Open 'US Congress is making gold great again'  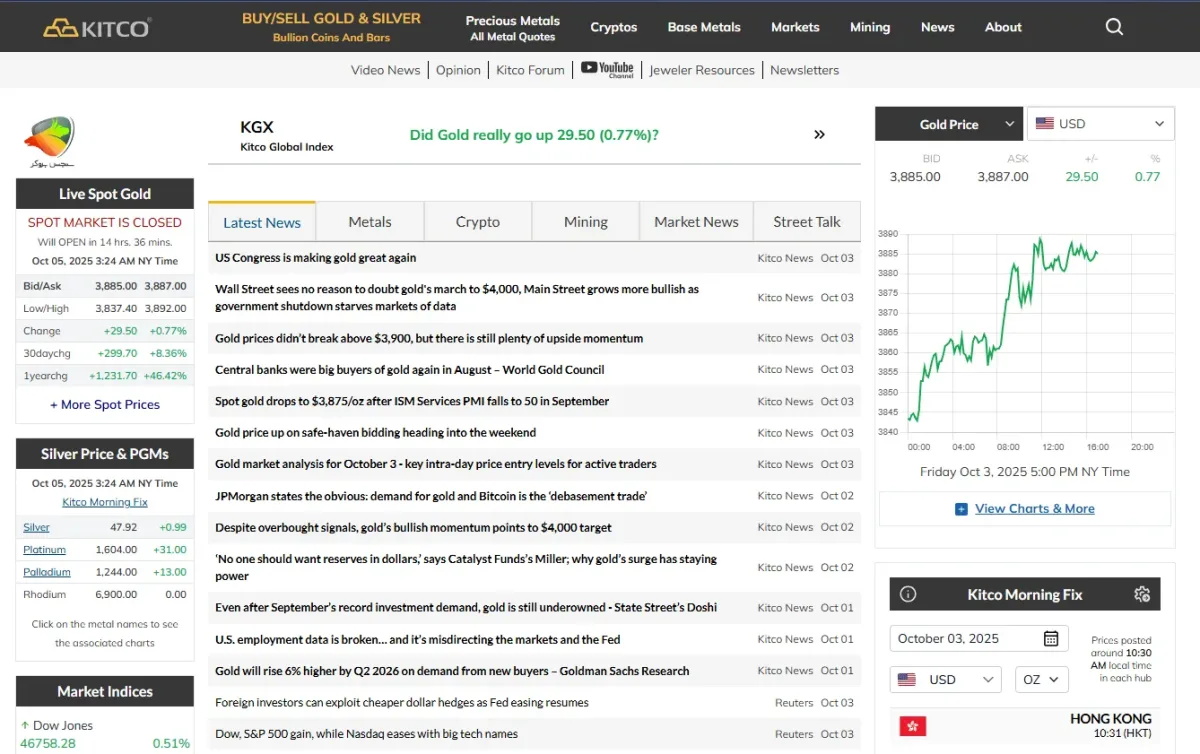click(x=315, y=258)
